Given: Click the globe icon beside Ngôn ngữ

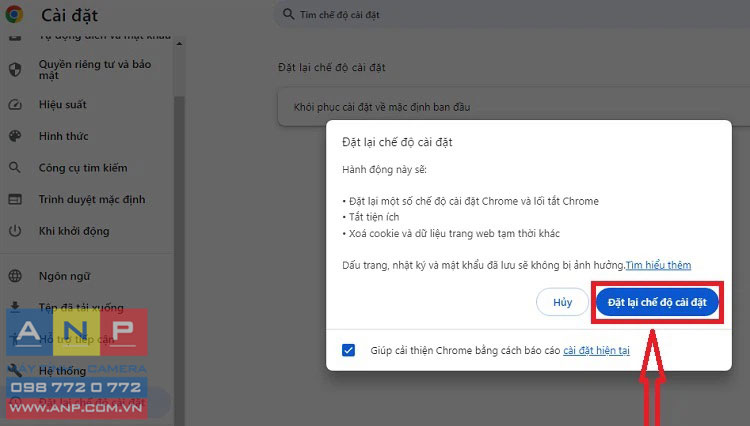Looking at the screenshot, I should (15, 276).
